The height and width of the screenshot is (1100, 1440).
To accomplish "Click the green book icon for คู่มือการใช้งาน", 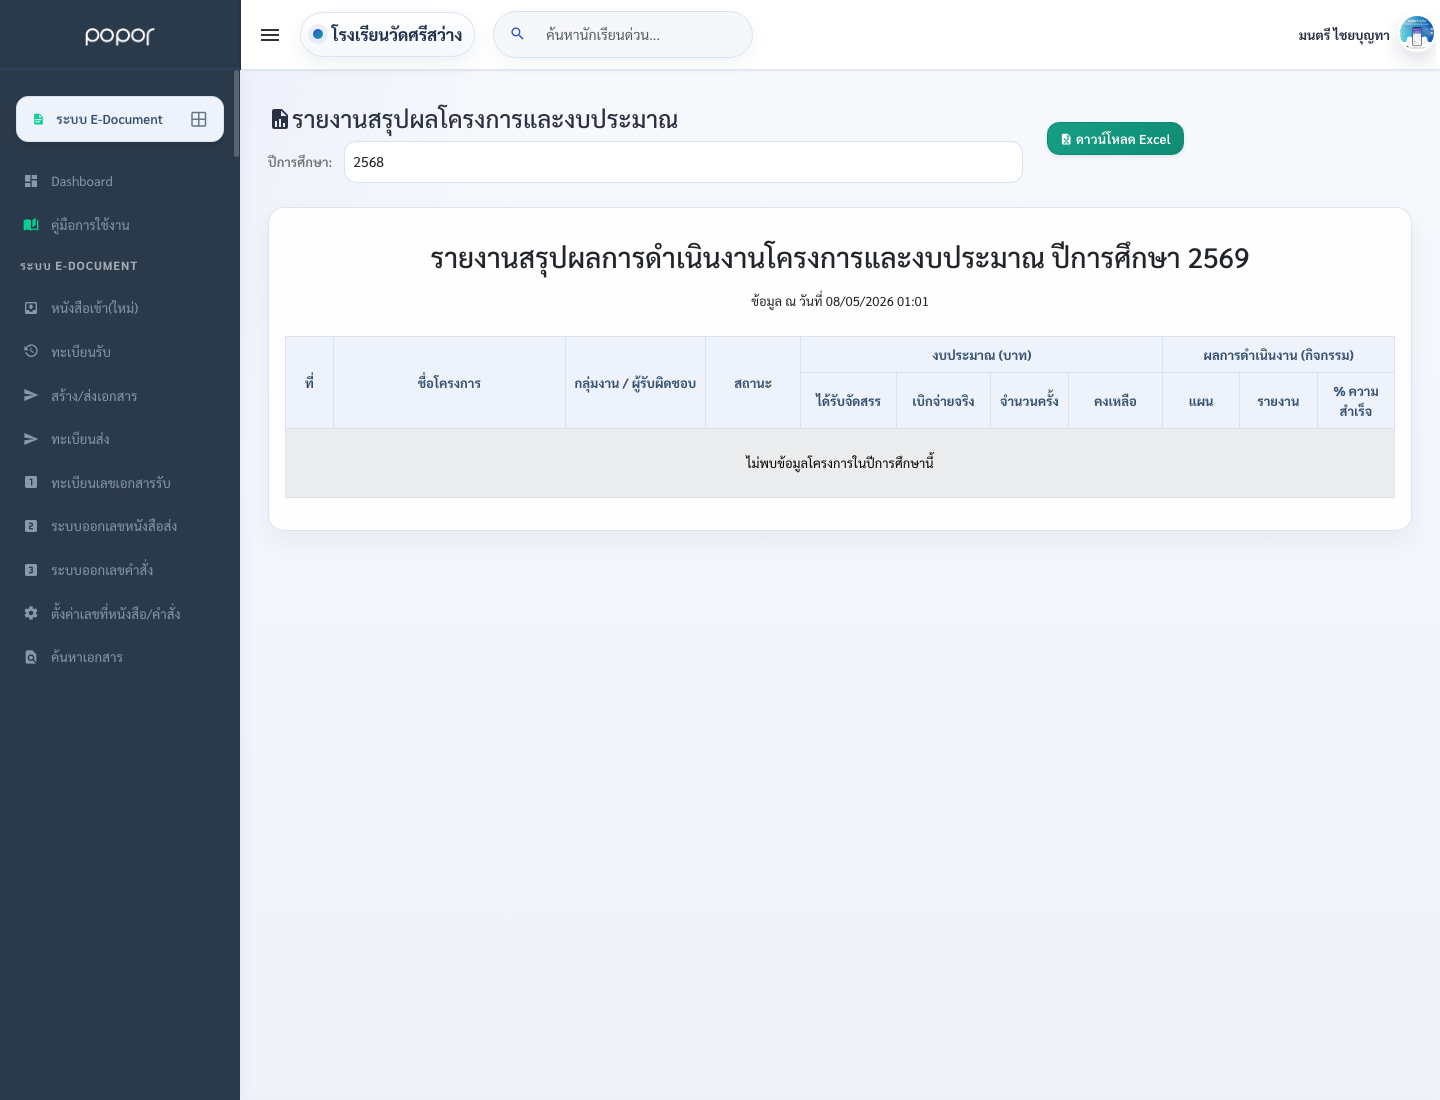I will pos(31,225).
